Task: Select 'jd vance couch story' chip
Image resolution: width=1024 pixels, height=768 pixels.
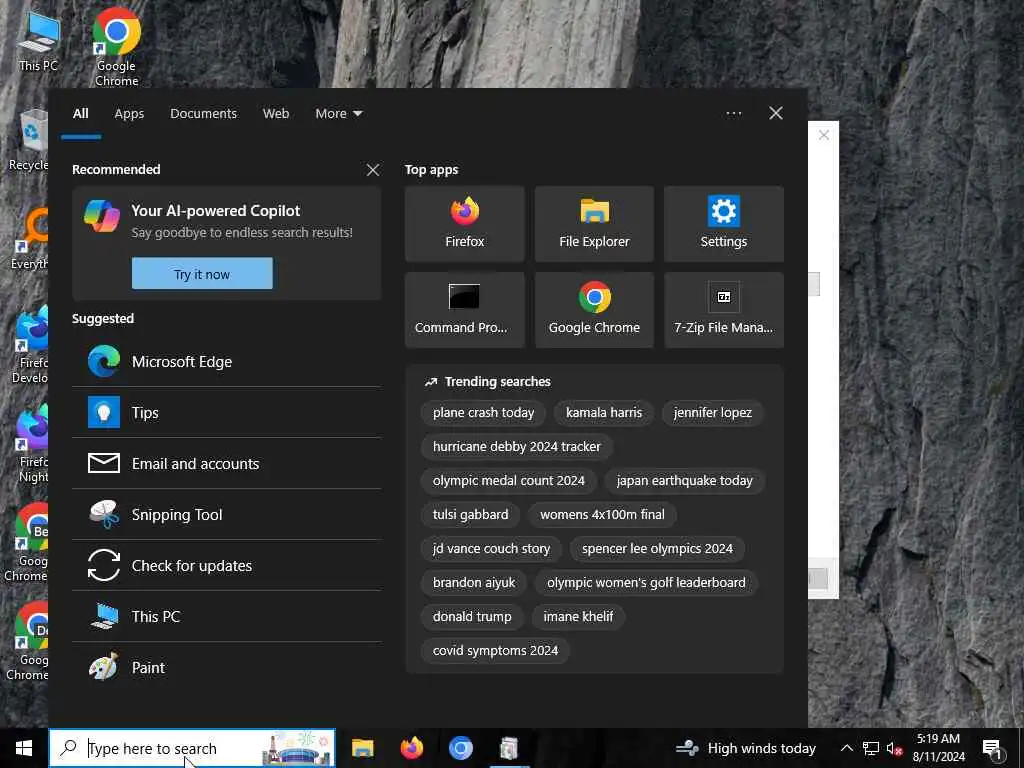Action: [x=491, y=549]
